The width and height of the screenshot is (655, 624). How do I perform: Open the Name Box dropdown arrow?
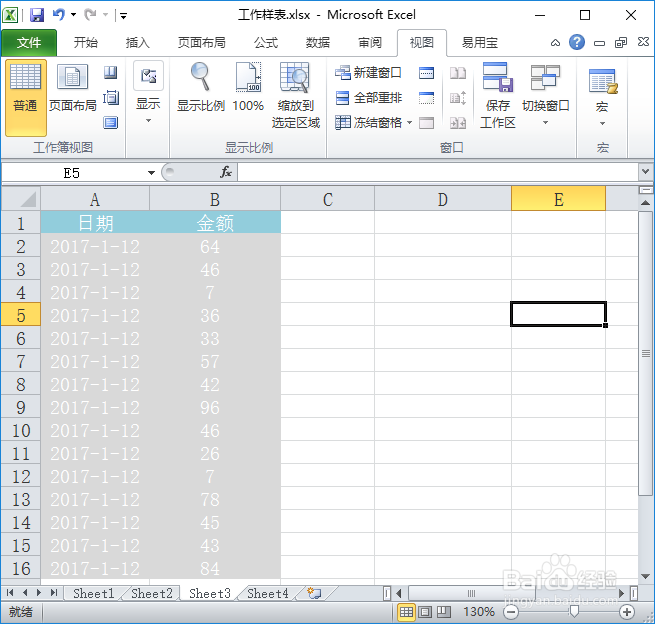(x=151, y=173)
